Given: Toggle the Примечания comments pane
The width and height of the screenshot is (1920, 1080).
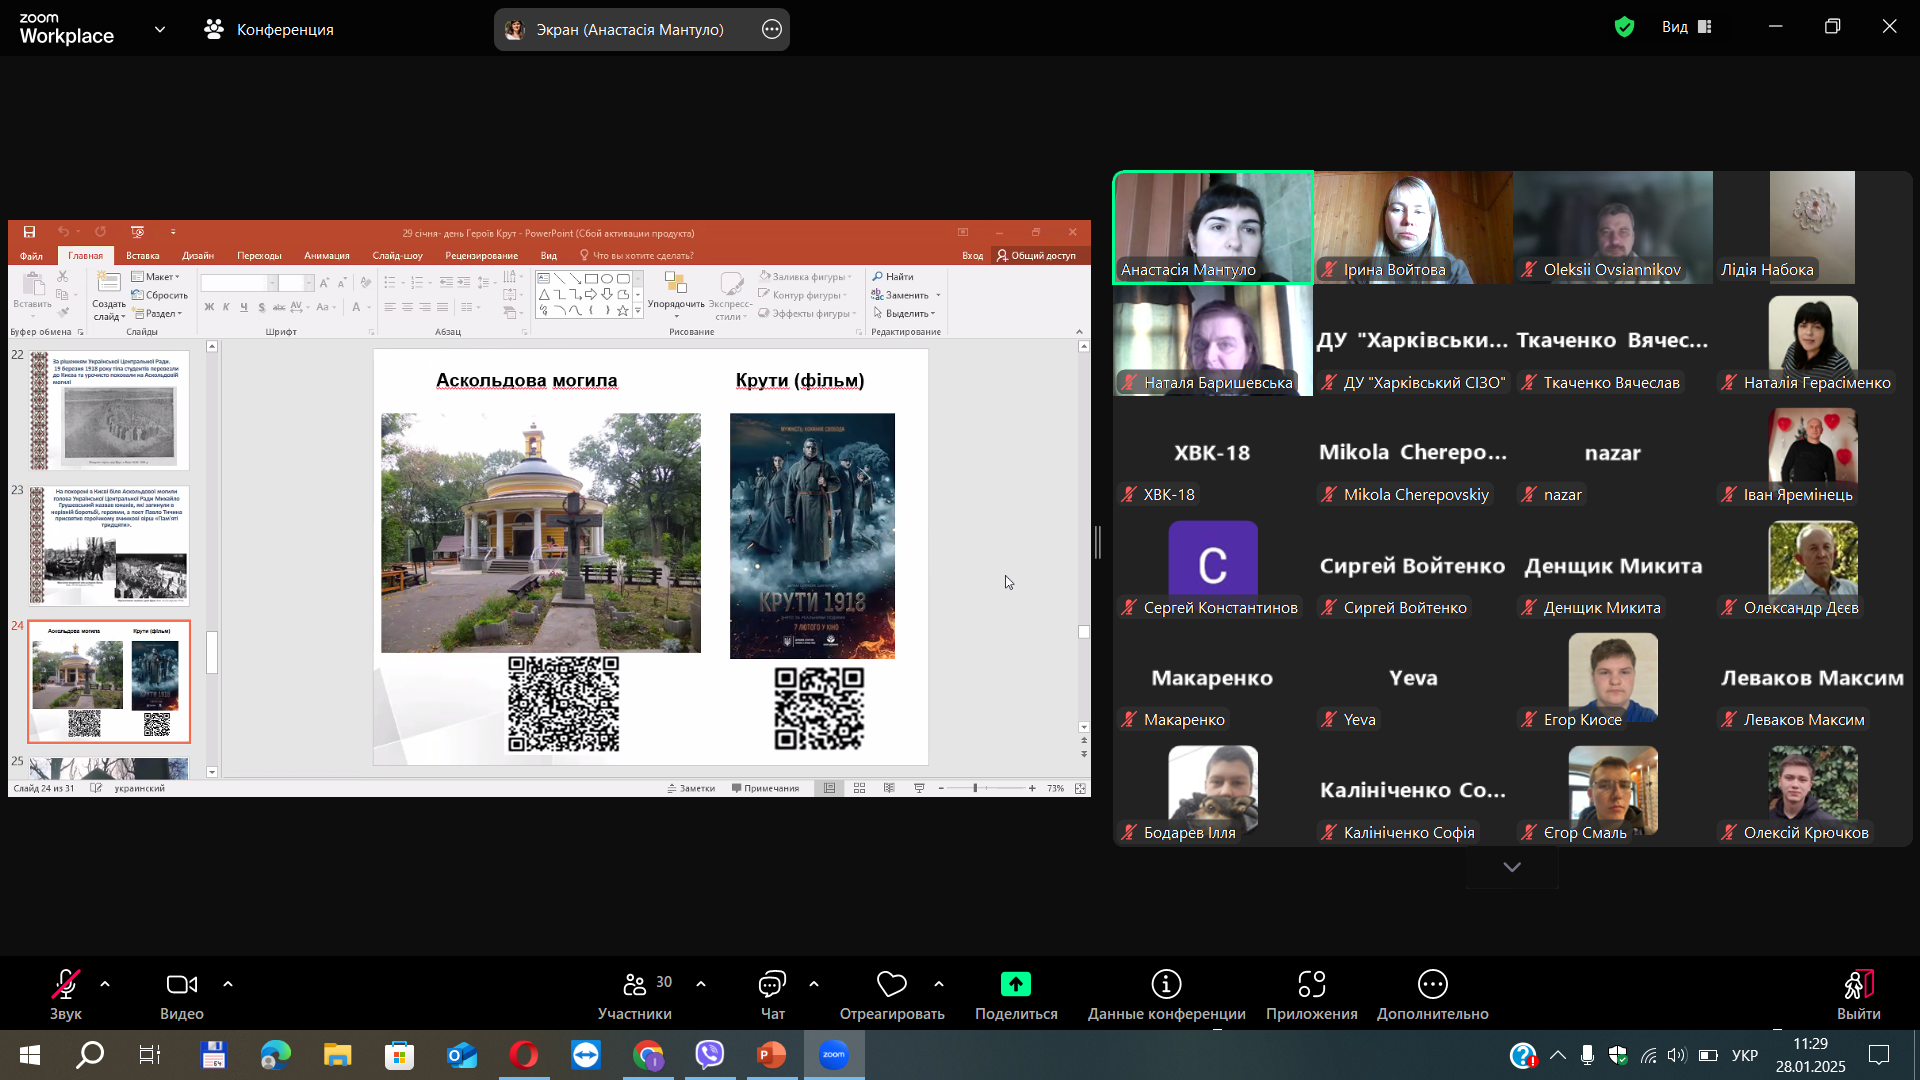Looking at the screenshot, I should [765, 789].
